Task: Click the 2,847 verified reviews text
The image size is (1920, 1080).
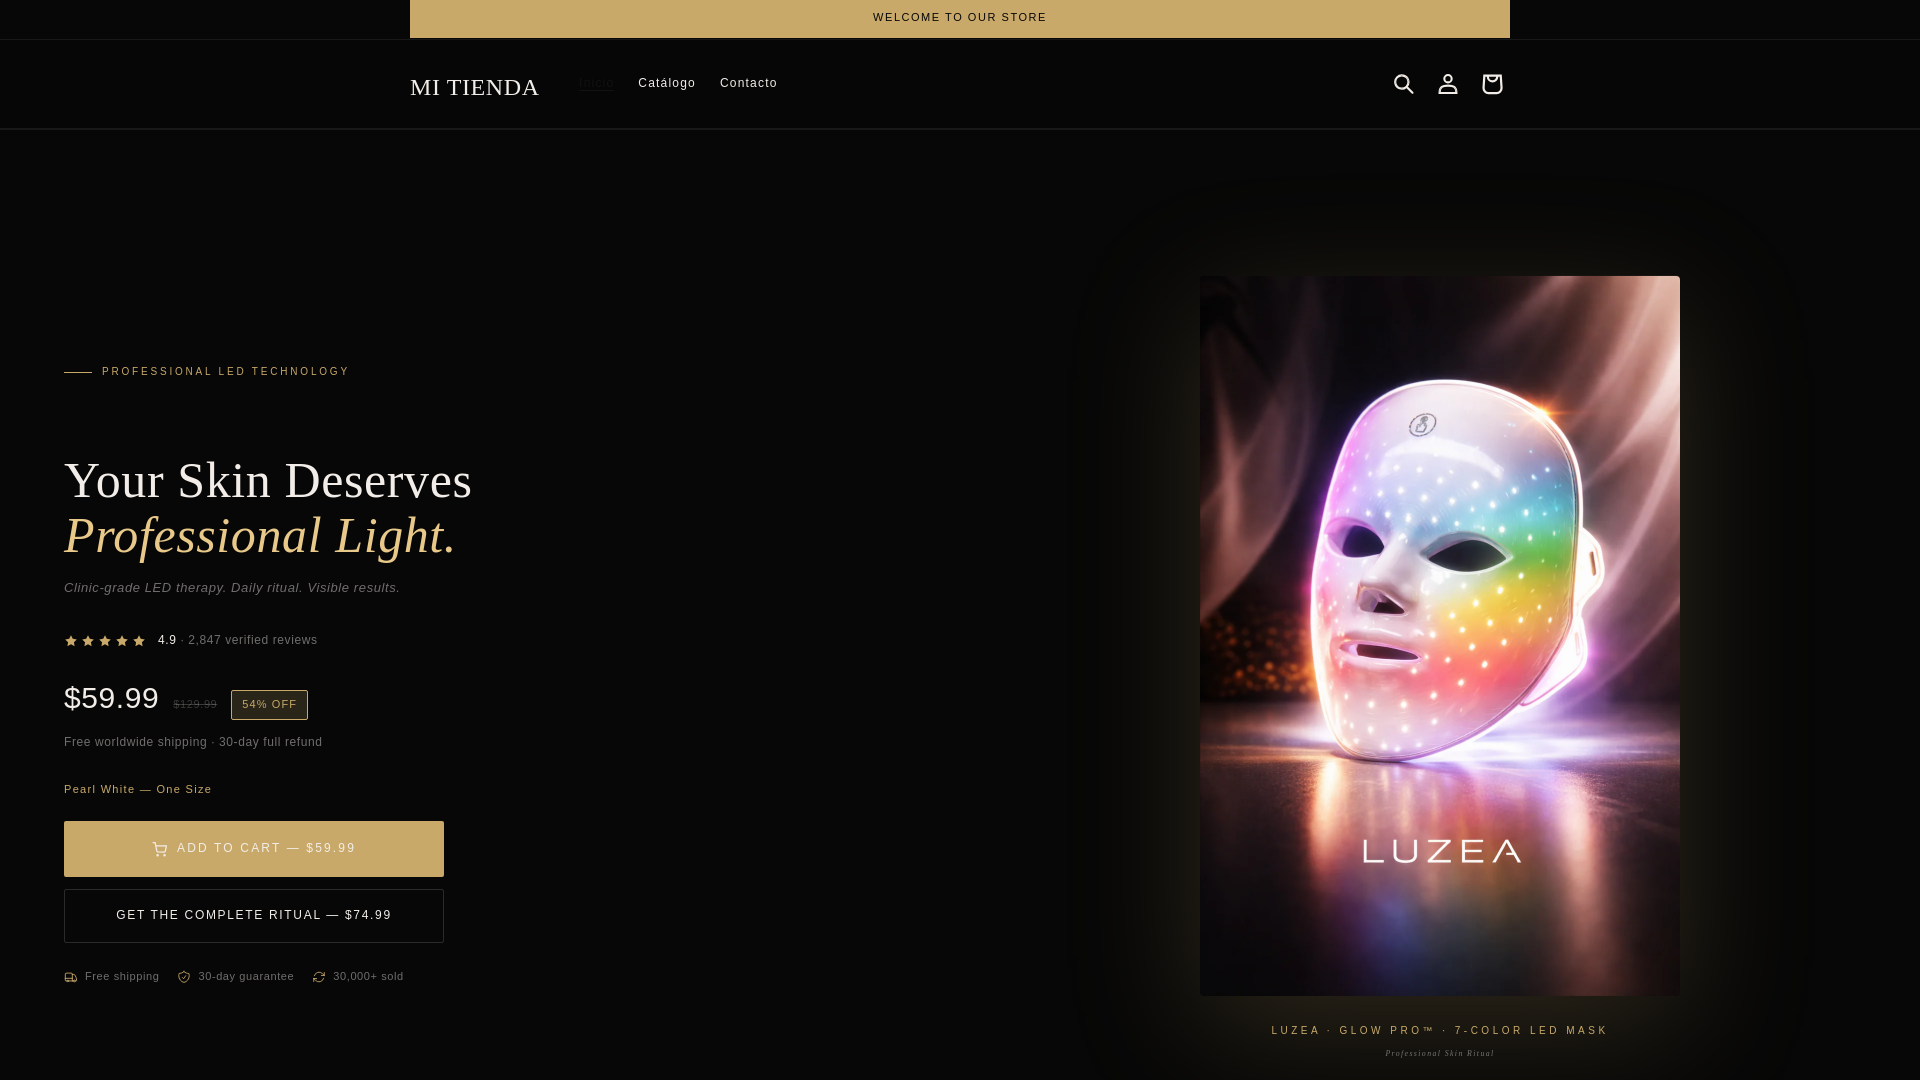Action: click(253, 640)
